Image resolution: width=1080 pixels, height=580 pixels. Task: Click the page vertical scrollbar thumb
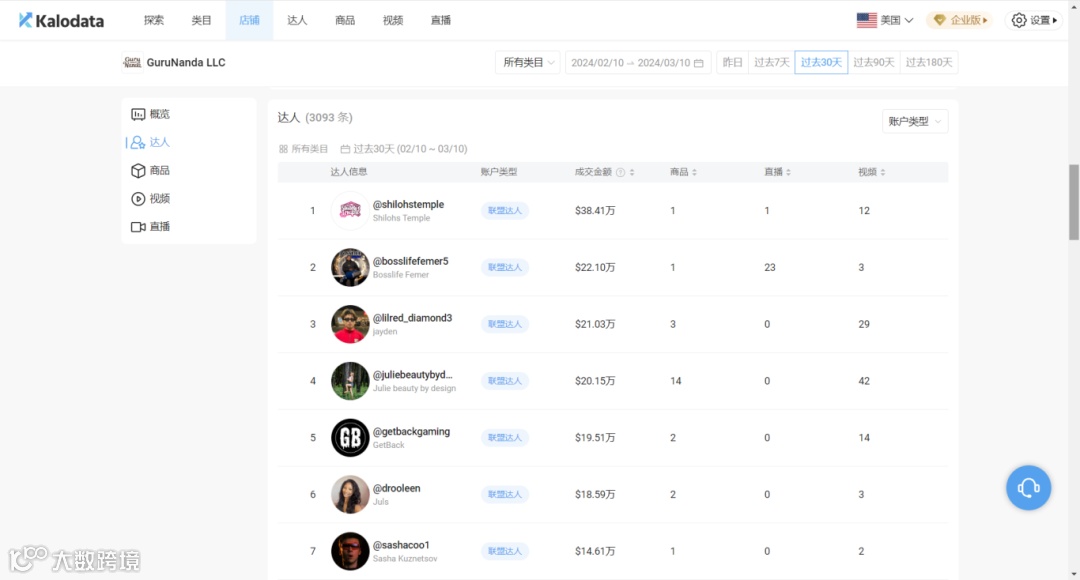1074,203
